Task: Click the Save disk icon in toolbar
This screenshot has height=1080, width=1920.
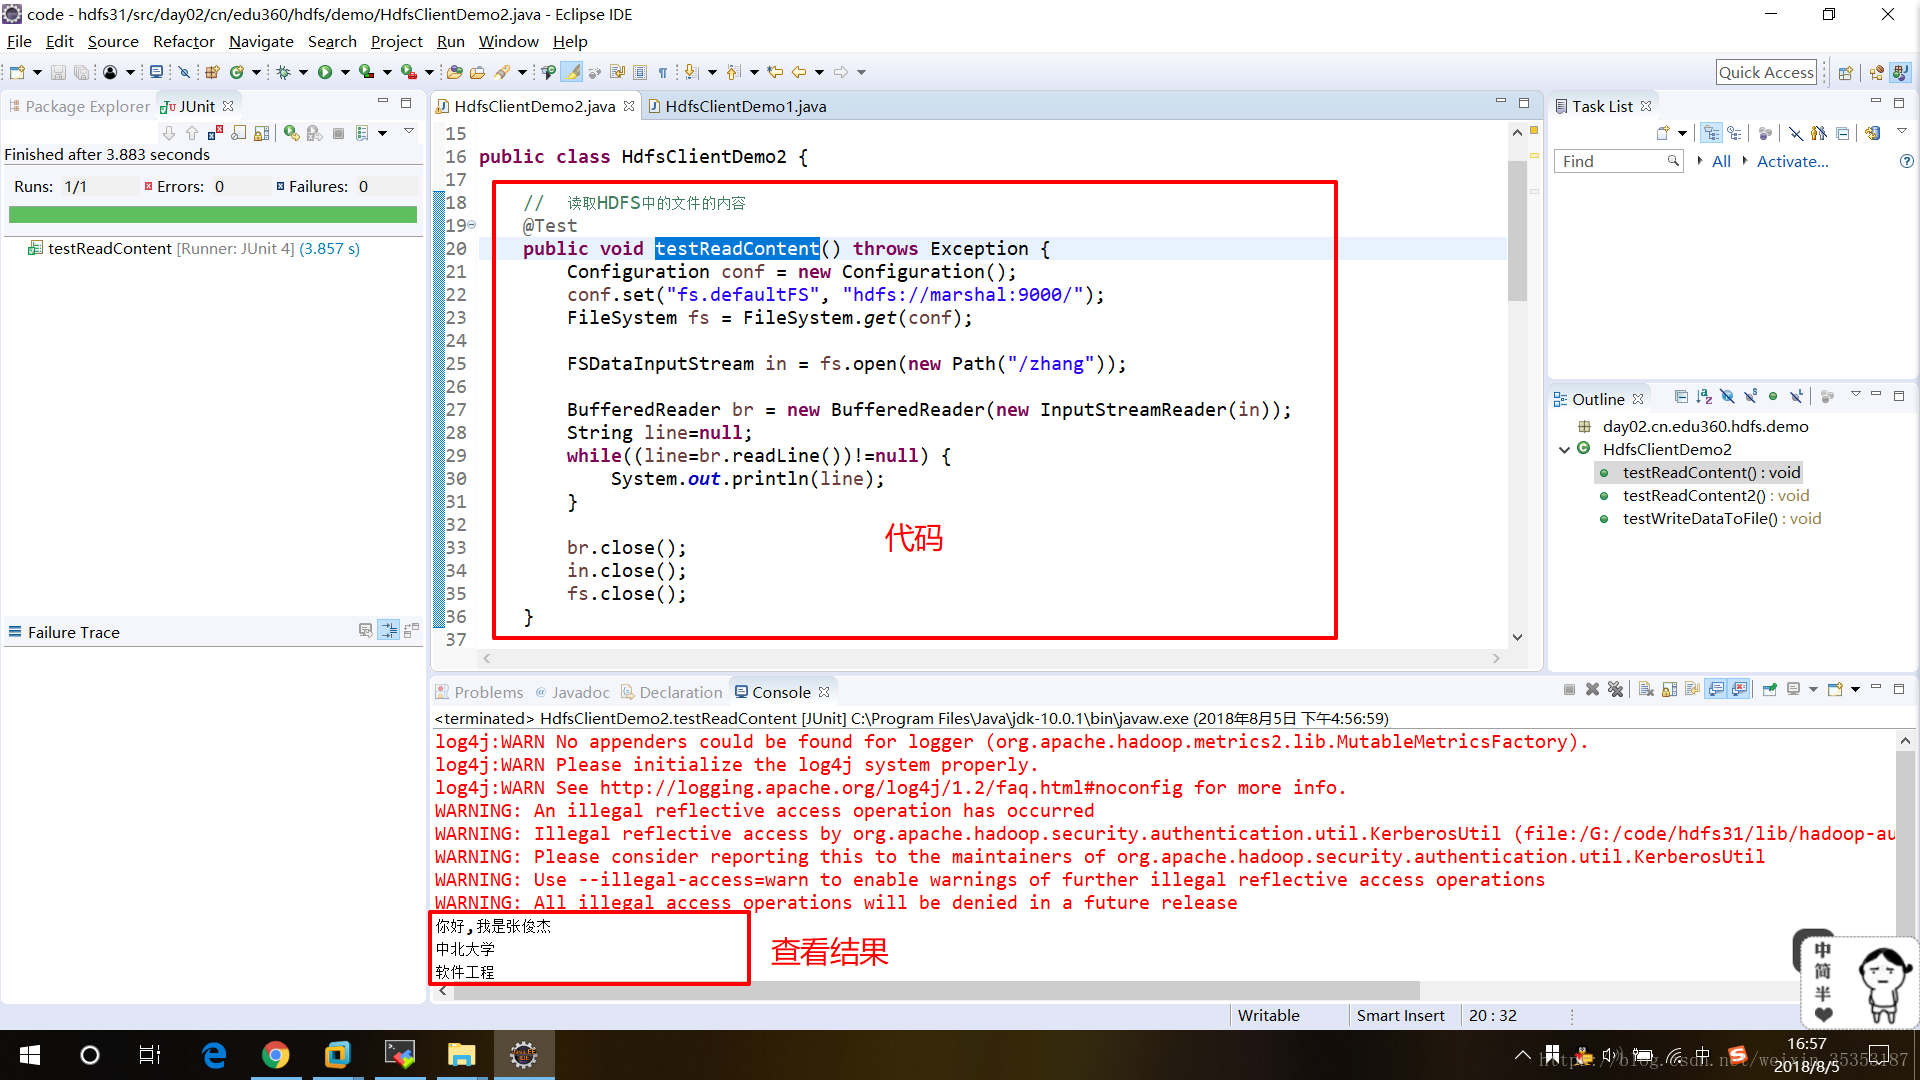Action: pos(58,72)
